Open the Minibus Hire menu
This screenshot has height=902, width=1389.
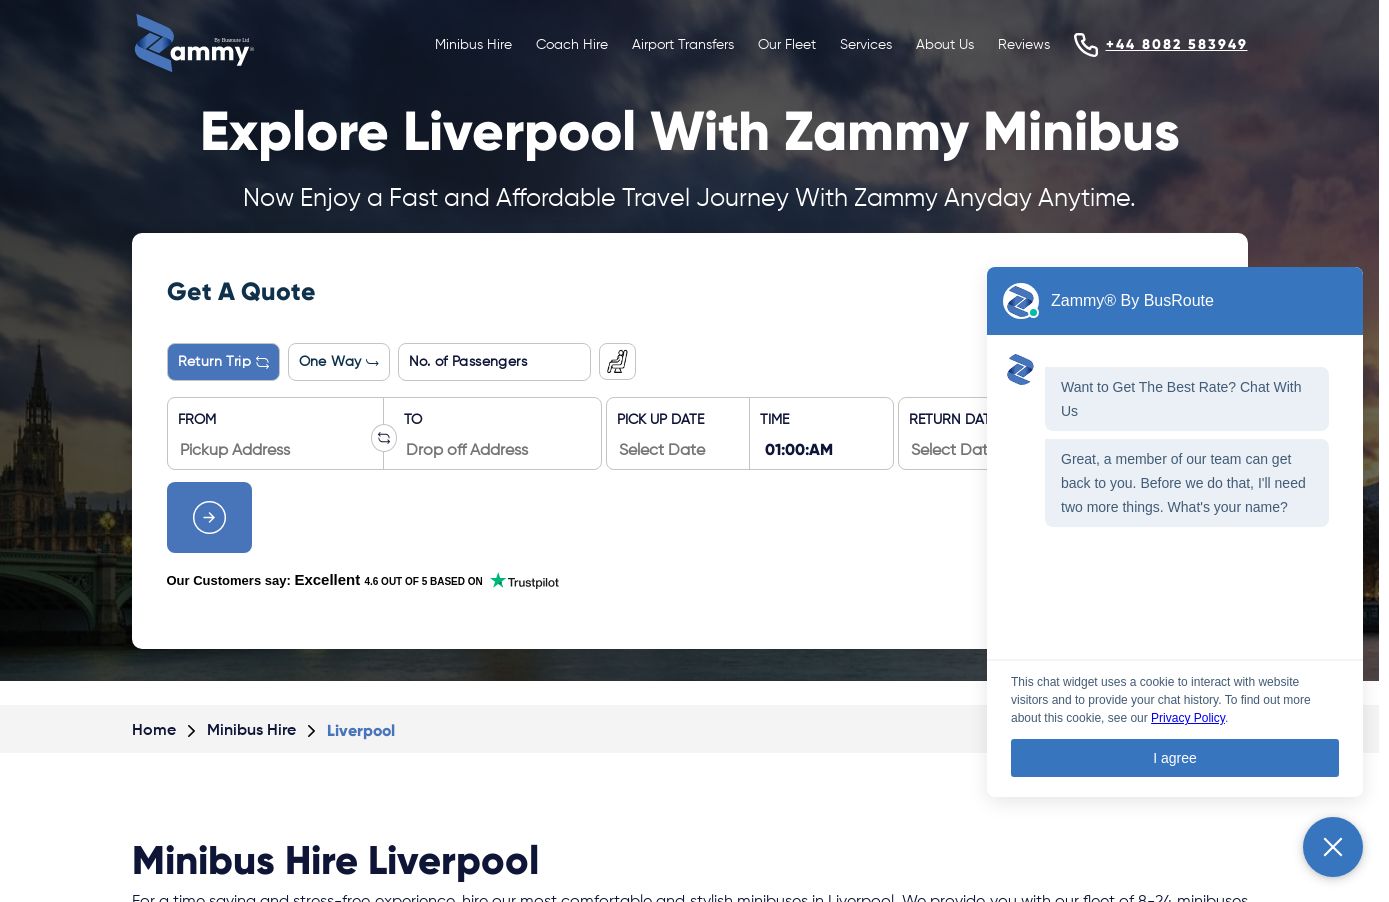[473, 45]
